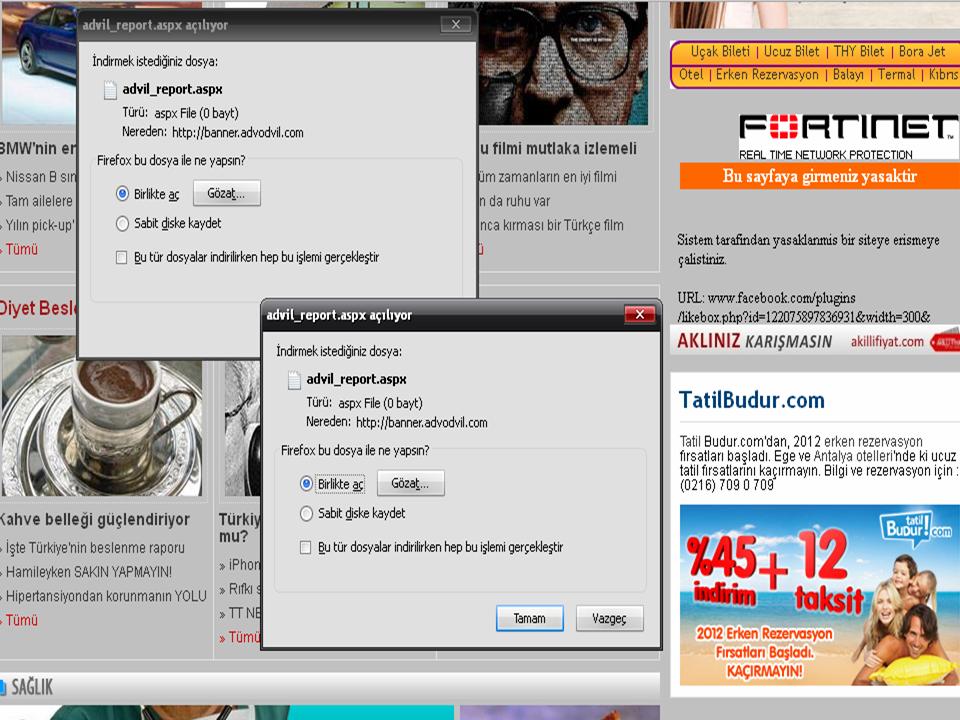The width and height of the screenshot is (960, 720).
Task: Close the front advil_report.aspx dialog
Action: tap(639, 315)
